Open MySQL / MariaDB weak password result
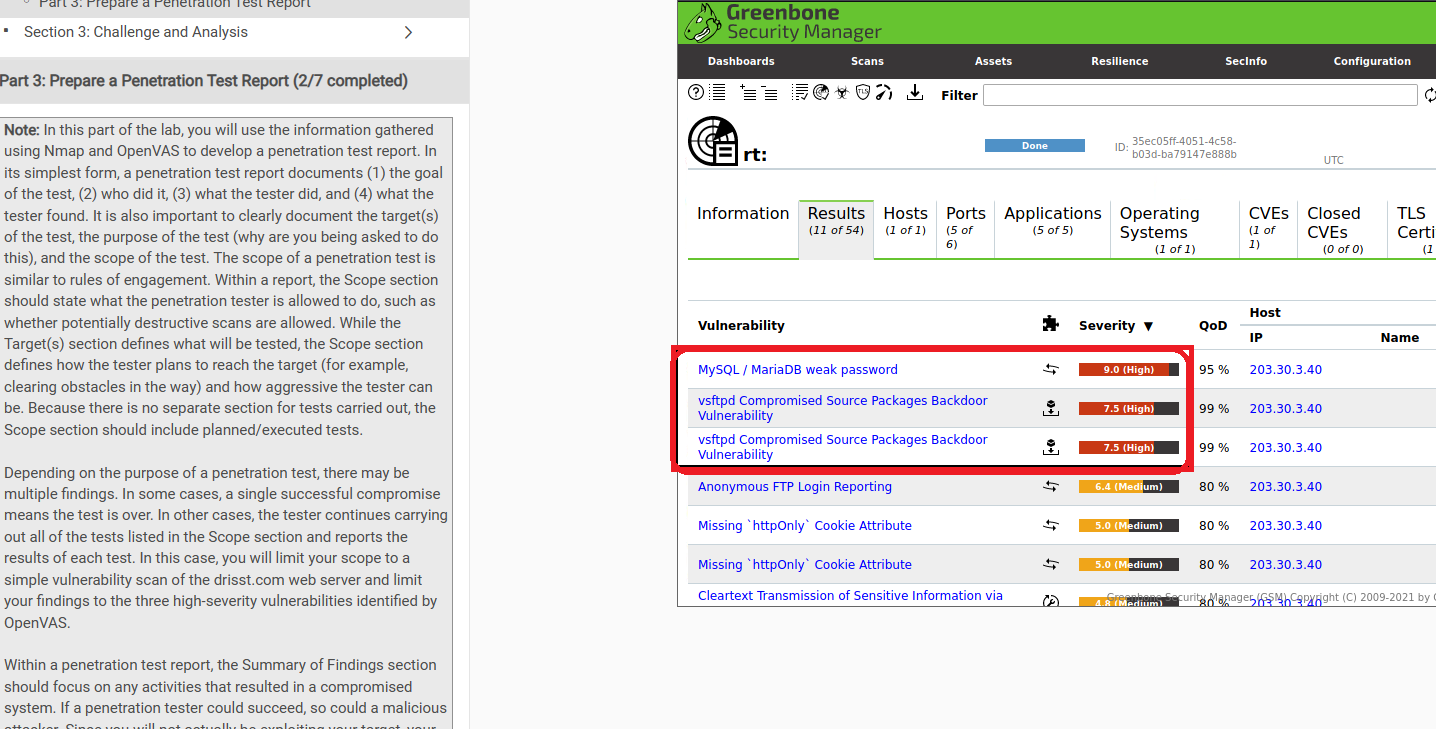 tap(797, 369)
